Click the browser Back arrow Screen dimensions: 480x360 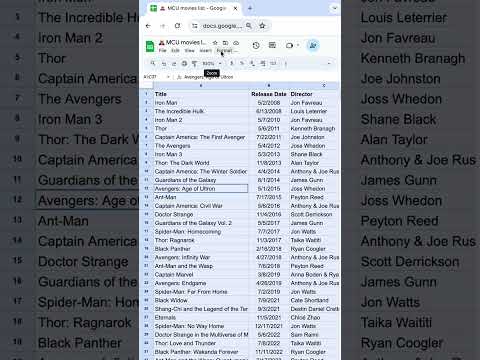pos(148,26)
